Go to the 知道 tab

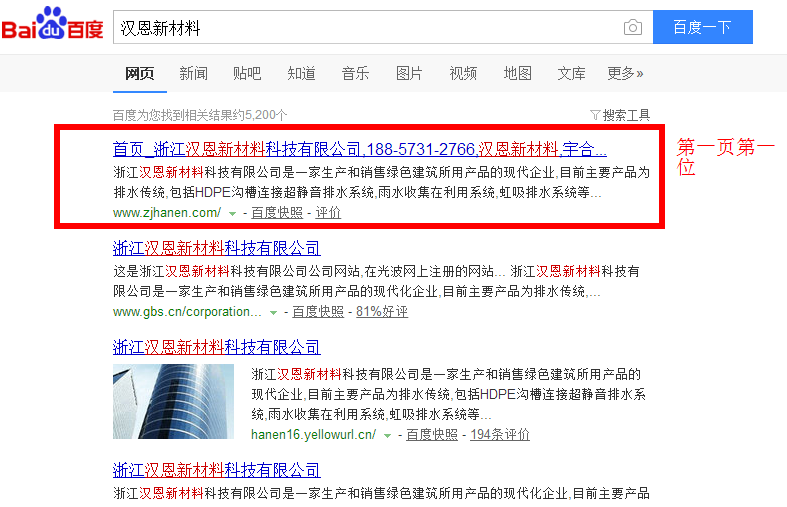[301, 73]
